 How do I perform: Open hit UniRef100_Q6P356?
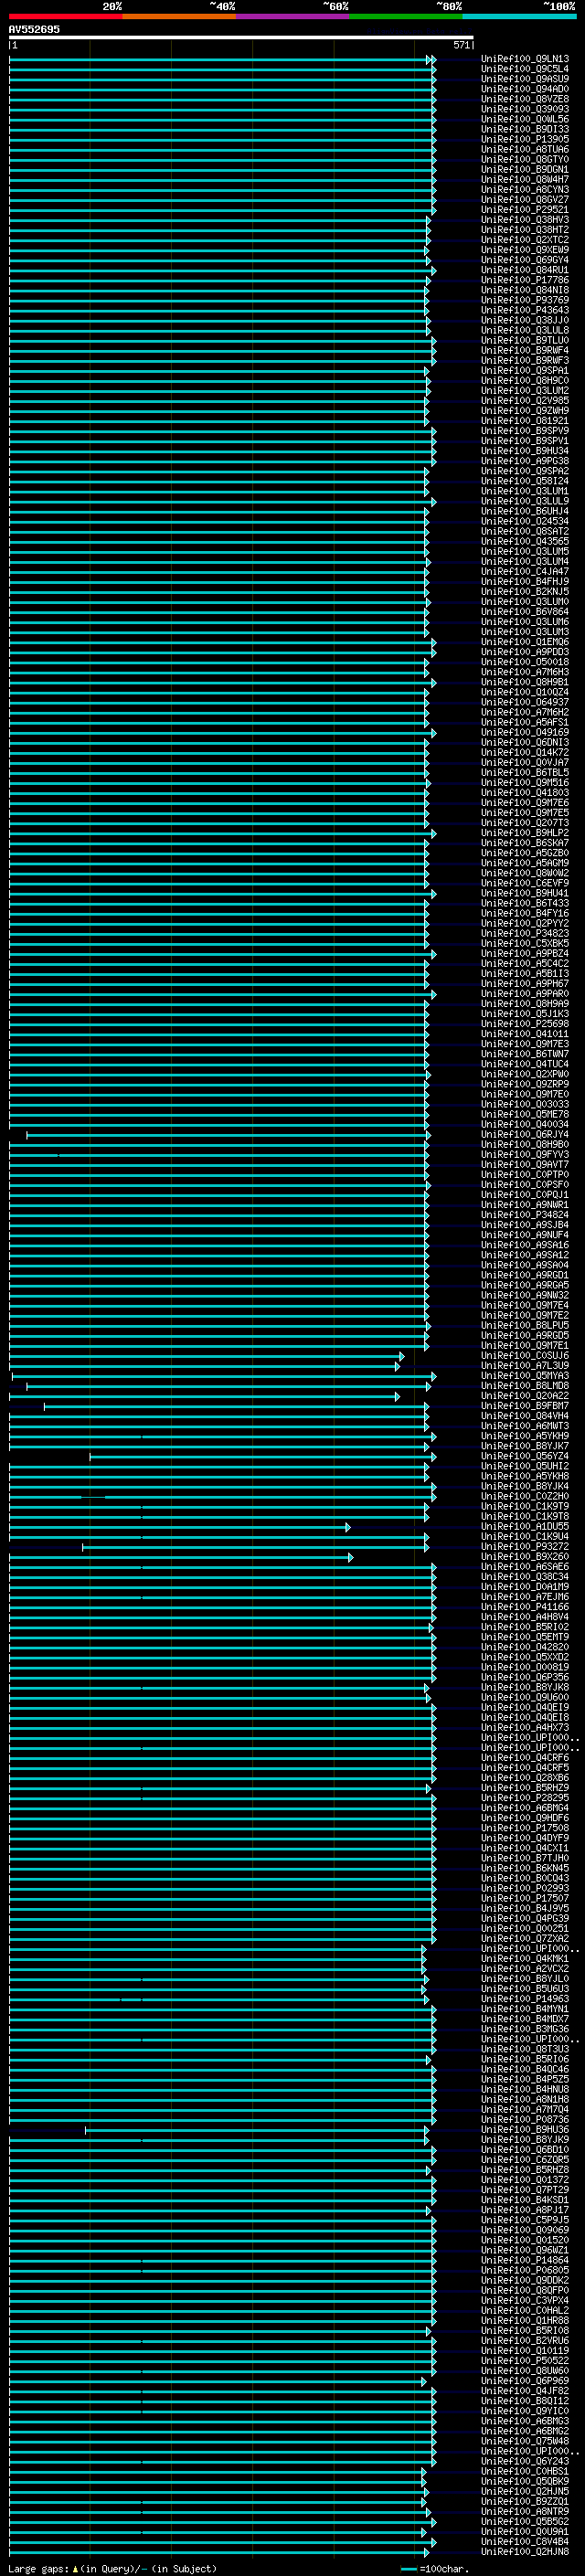[x=525, y=1677]
